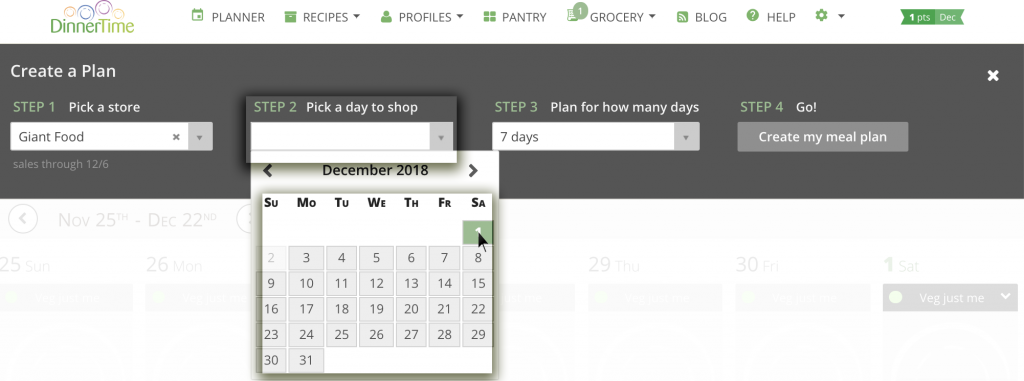
Task: Open the Recipes menu
Action: point(322,17)
